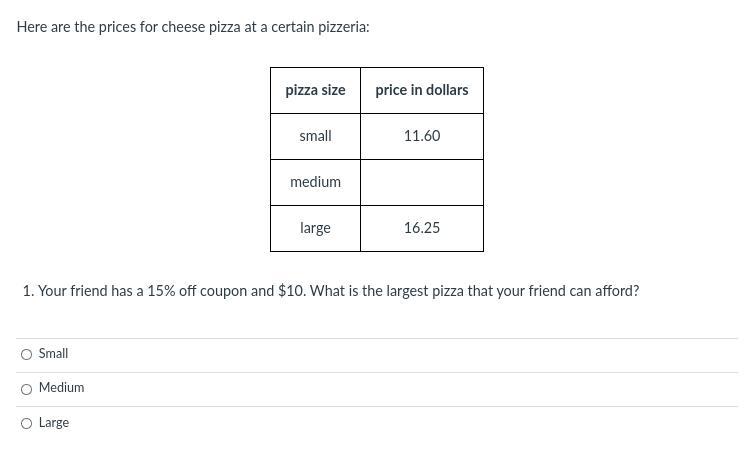Select the Small radio button

click(x=27, y=355)
